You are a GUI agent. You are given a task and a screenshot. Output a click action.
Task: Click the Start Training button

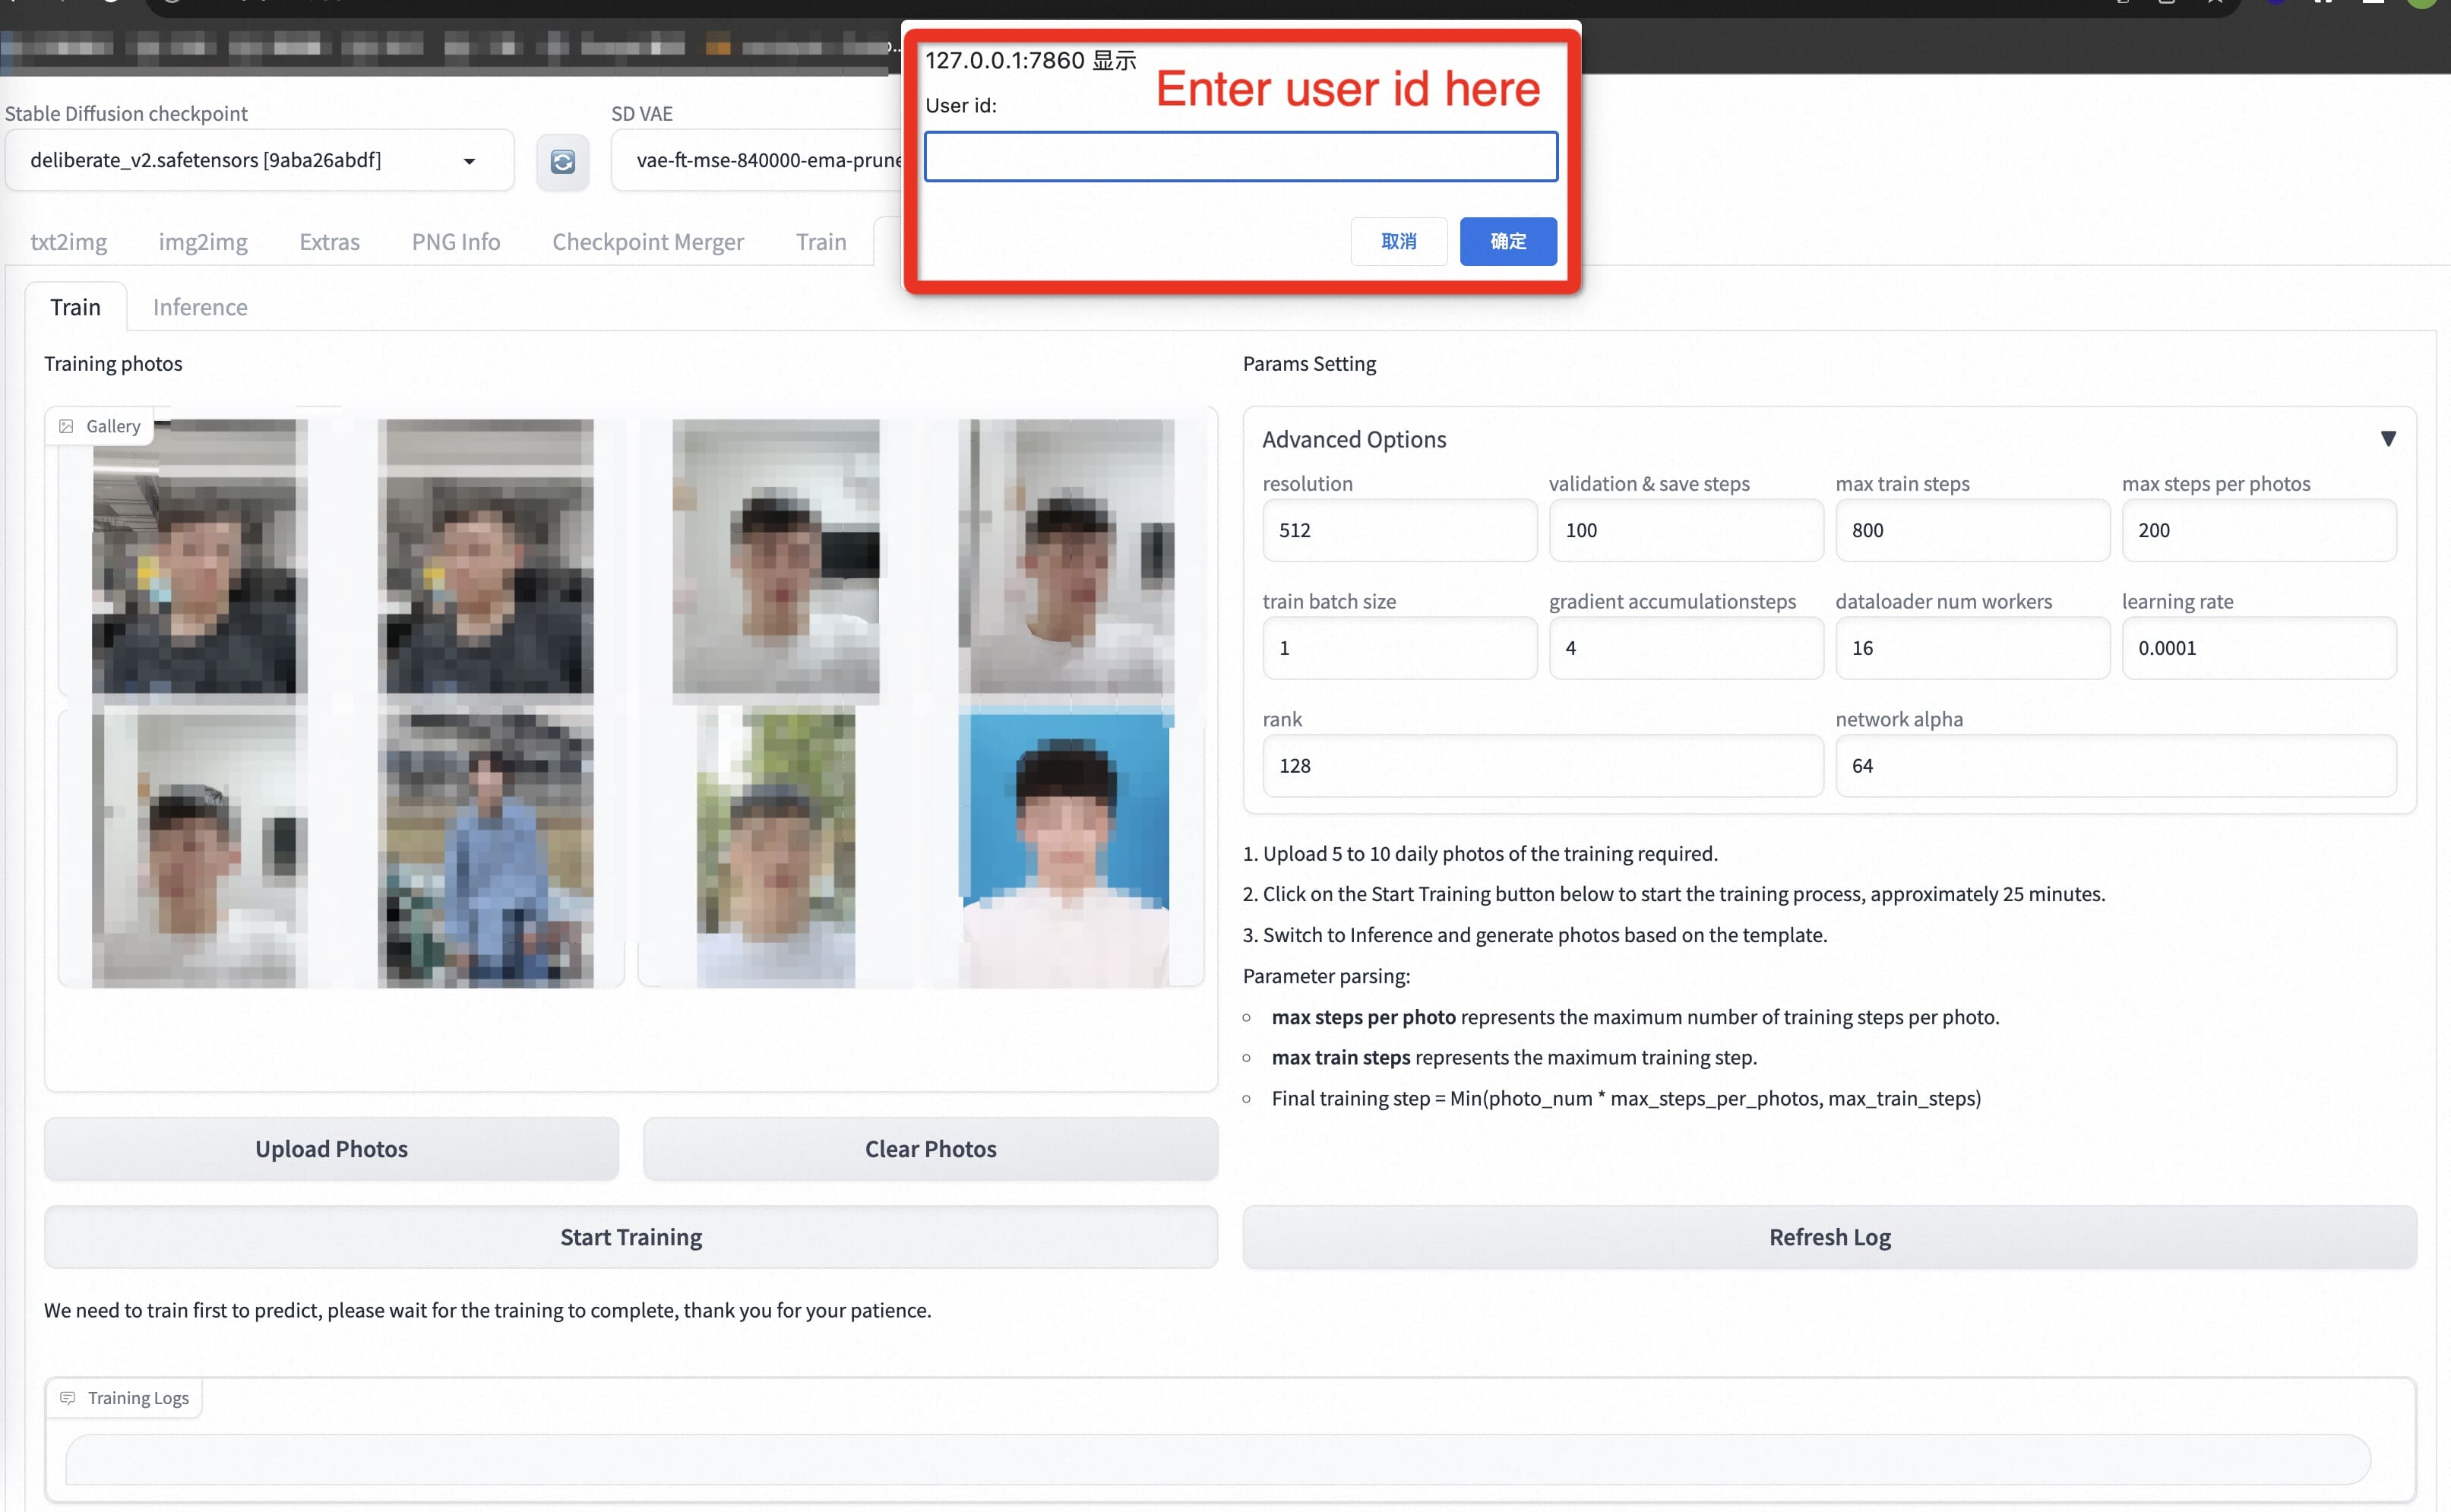point(631,1237)
